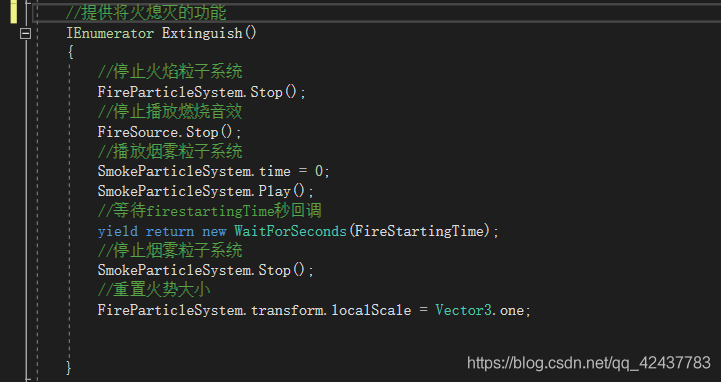The height and width of the screenshot is (382, 721).
Task: Click the line FireParticleSystem.Stop();
Action: pyautogui.click(x=201, y=92)
